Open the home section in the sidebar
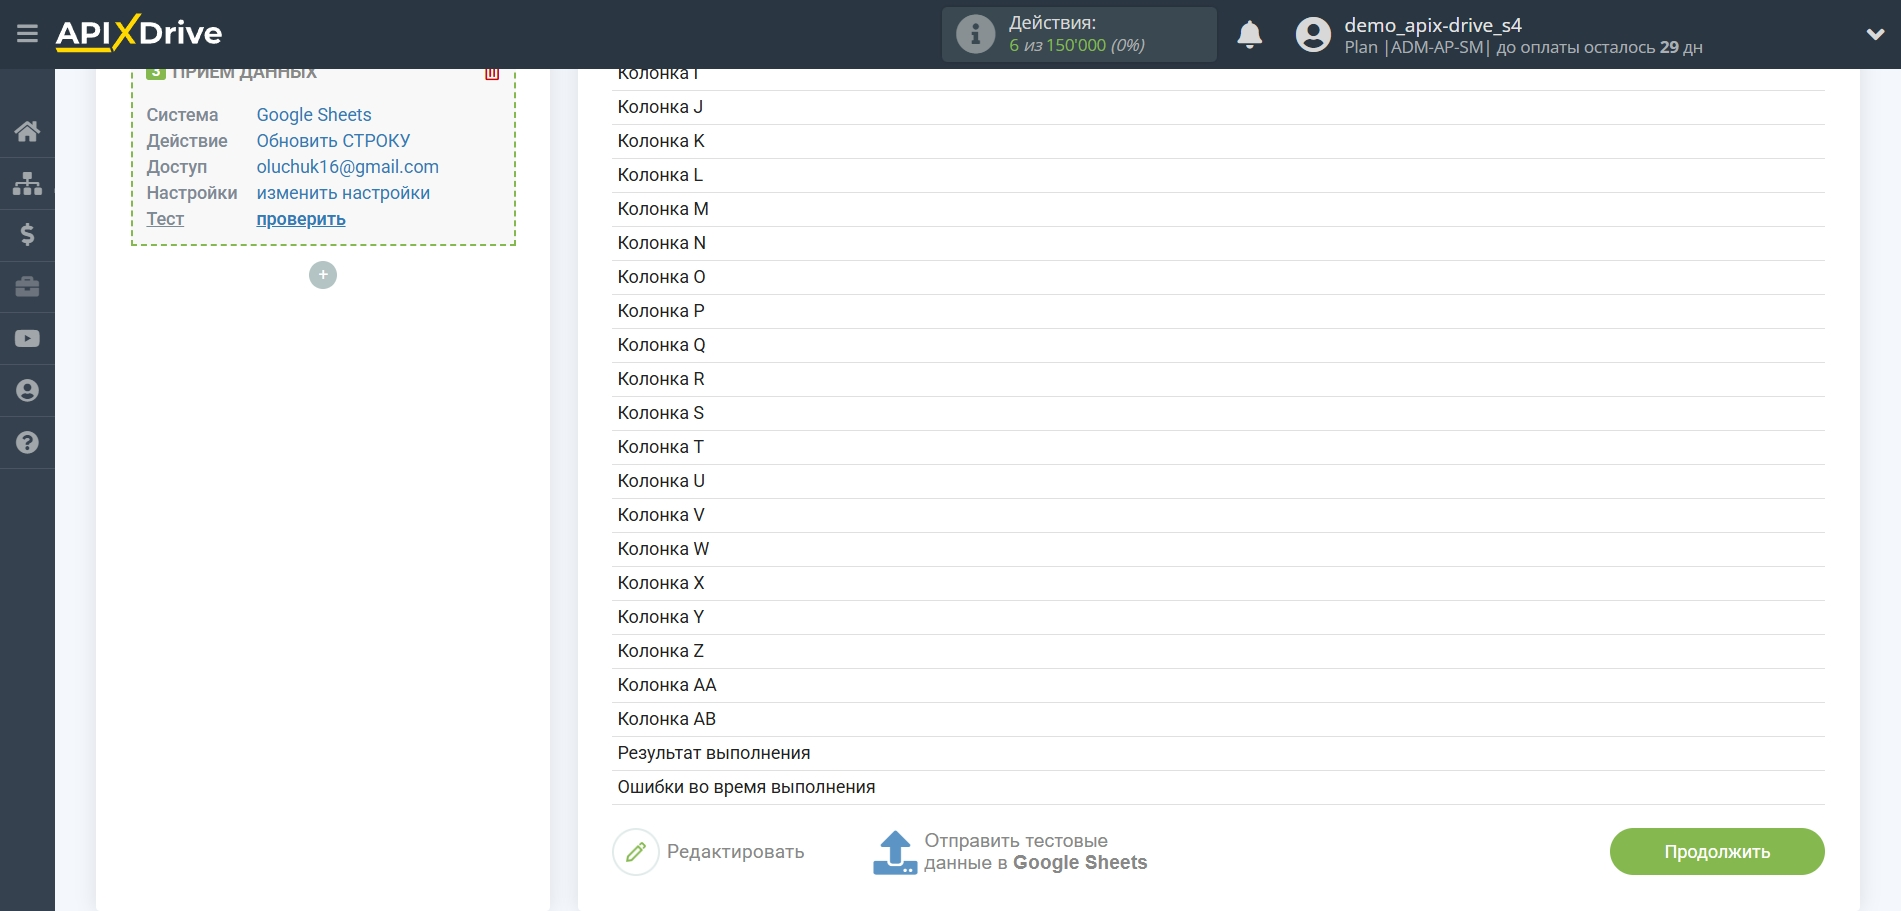This screenshot has height=911, width=1901. click(27, 131)
